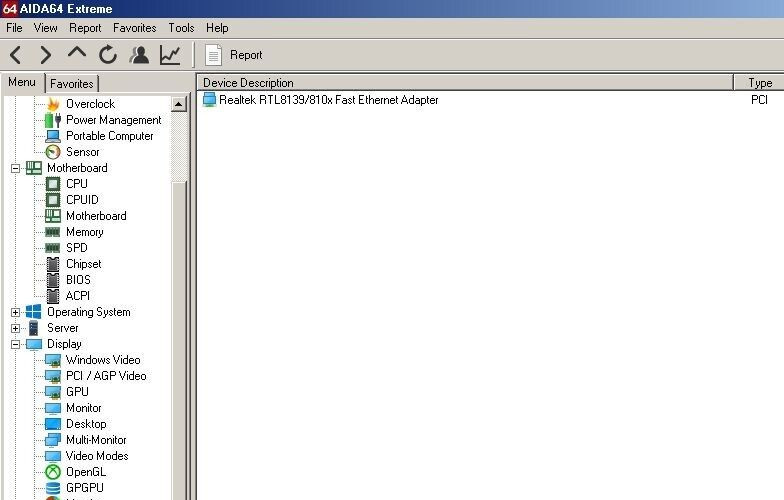Go forward with the right arrow icon
The width and height of the screenshot is (784, 500).
click(x=46, y=55)
